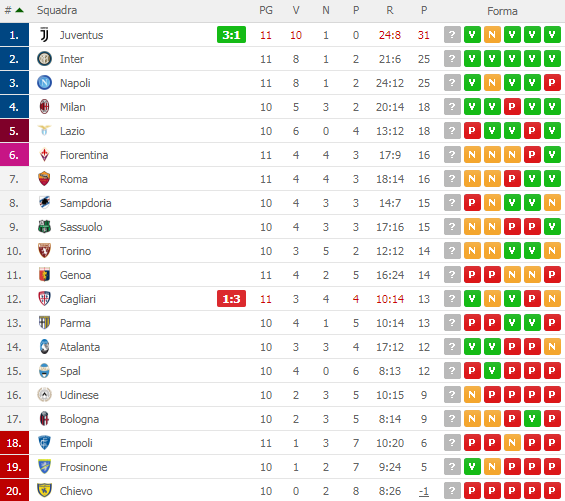
Task: Click Juventus grey question mark next-match box
Action: click(452, 35)
